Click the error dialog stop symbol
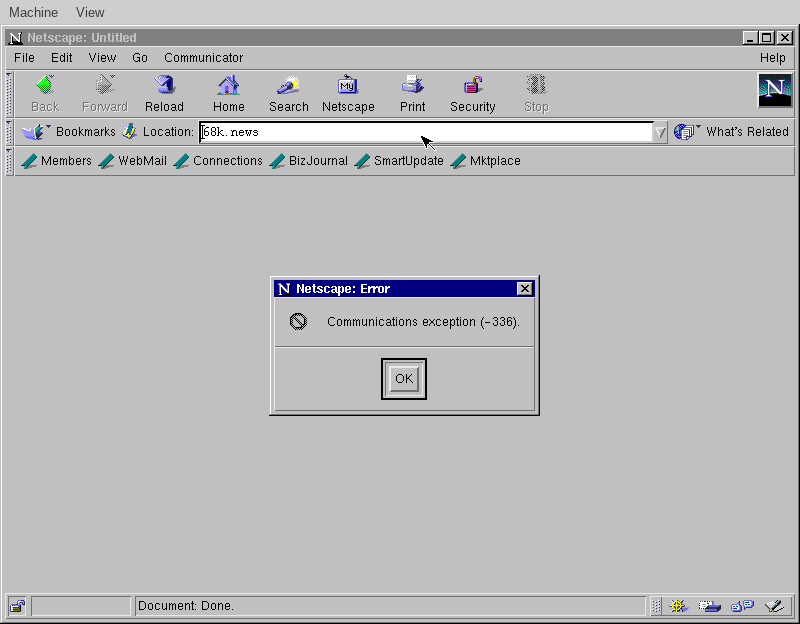 (298, 321)
